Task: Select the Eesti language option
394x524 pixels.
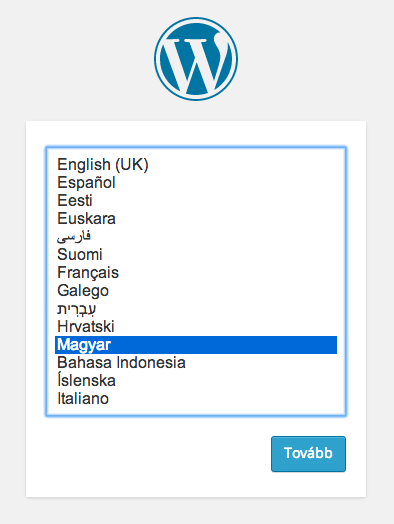Action: click(x=75, y=201)
